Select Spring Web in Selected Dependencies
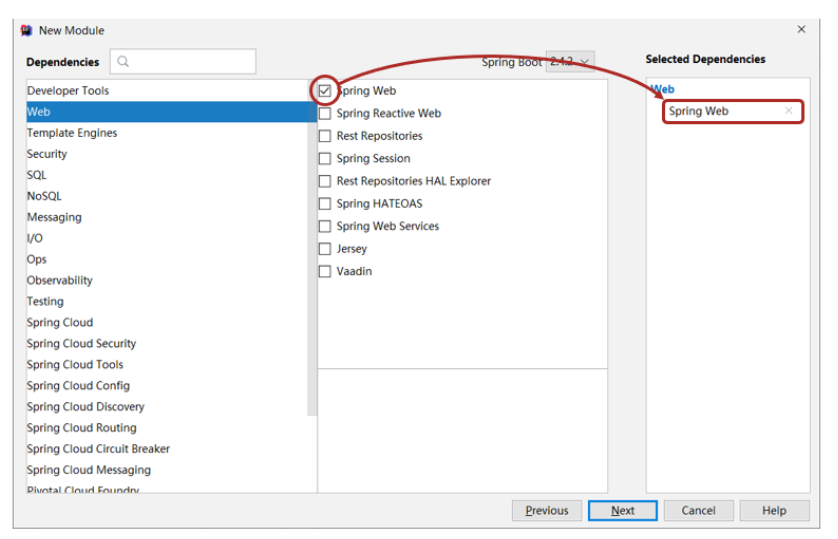838x539 pixels. tap(733, 111)
